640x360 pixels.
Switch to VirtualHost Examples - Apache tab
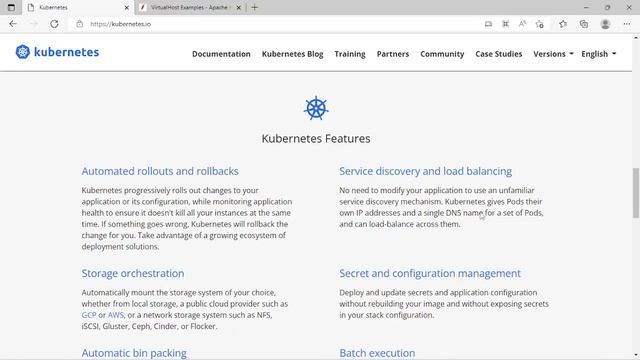191,7
